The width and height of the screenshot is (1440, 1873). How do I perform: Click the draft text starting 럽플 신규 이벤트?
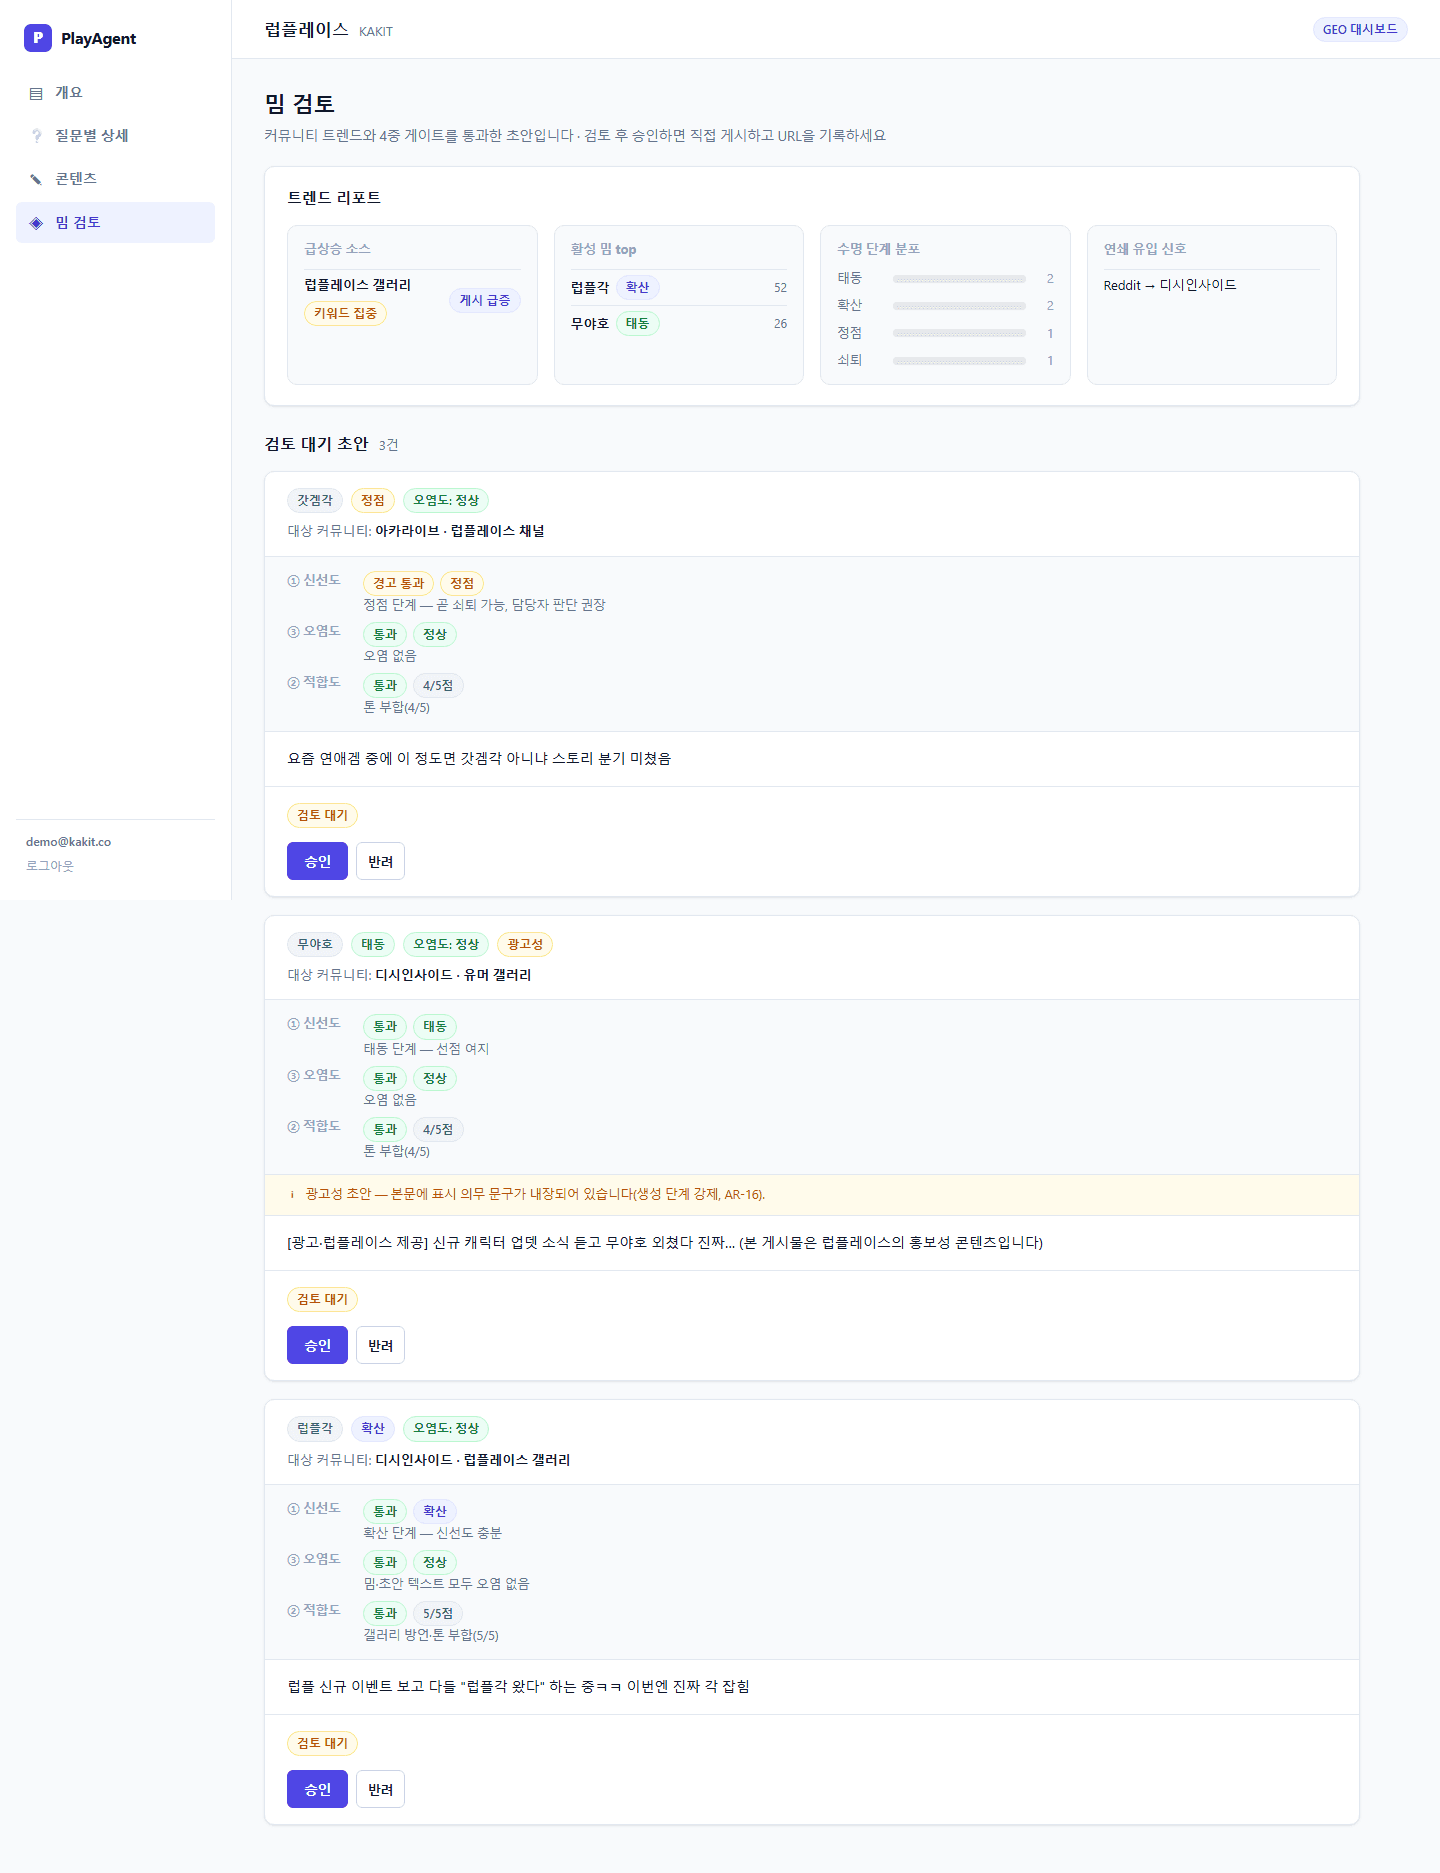(x=518, y=1687)
